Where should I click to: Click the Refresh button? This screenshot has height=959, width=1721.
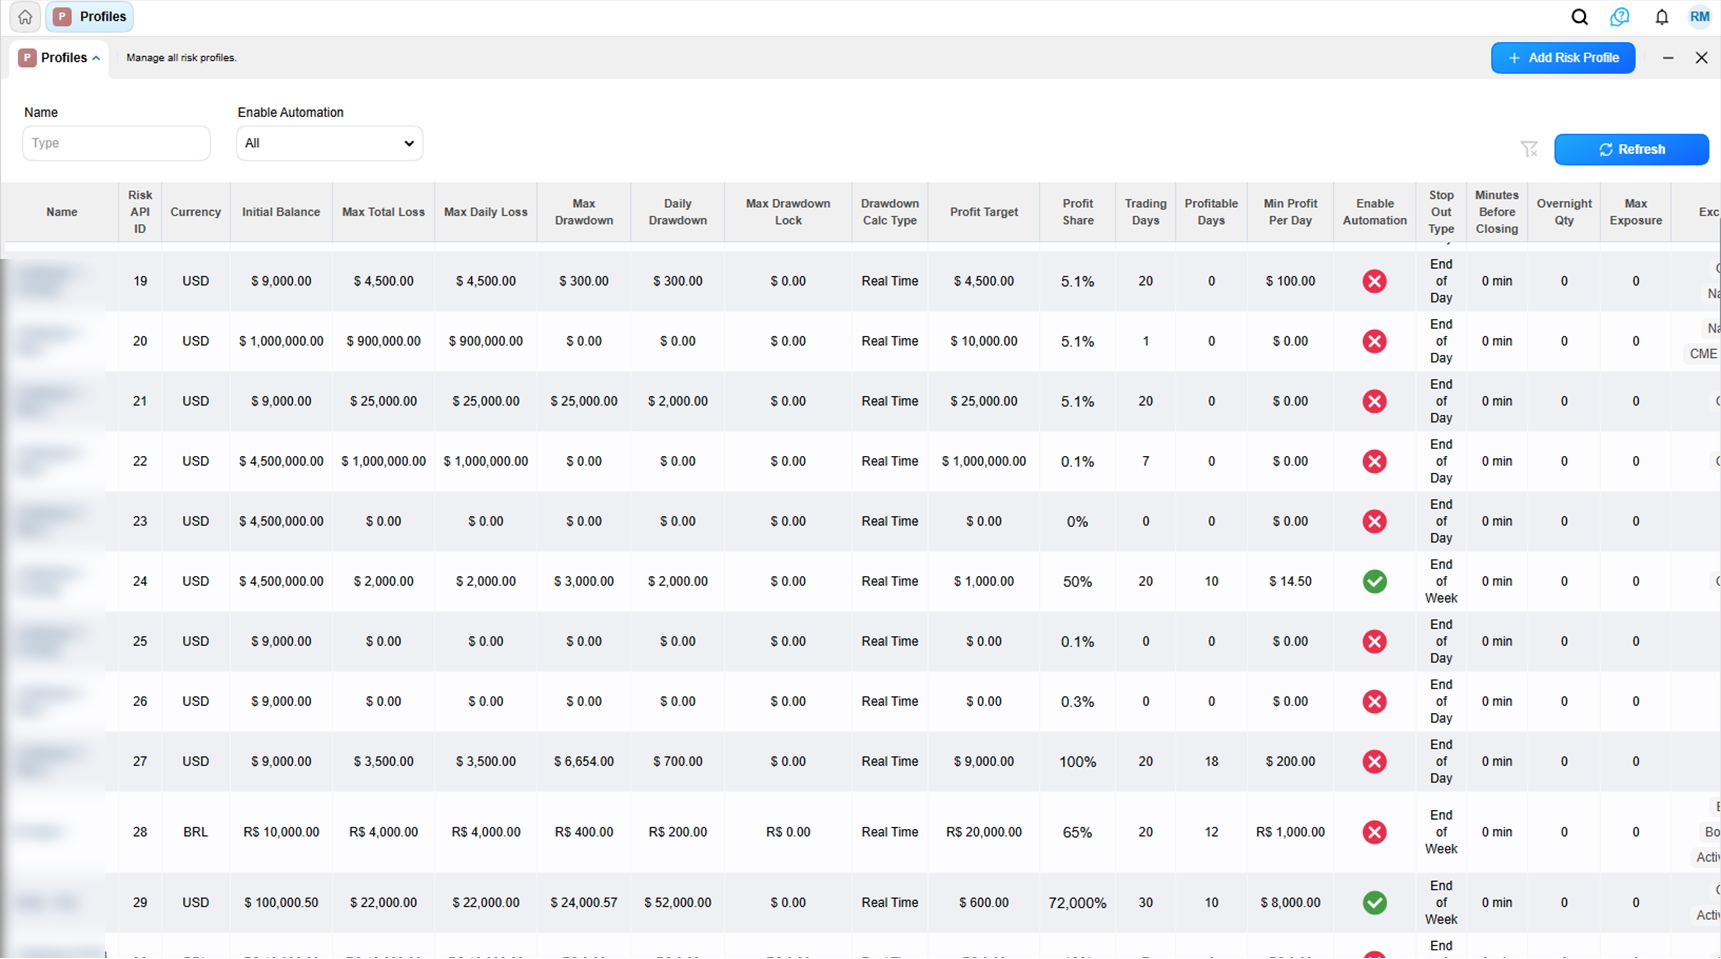(x=1631, y=149)
